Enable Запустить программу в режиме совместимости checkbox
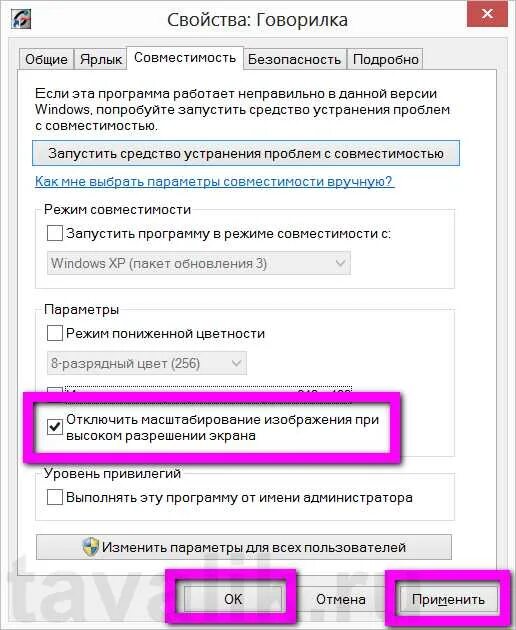This screenshot has height=630, width=516. coord(55,233)
